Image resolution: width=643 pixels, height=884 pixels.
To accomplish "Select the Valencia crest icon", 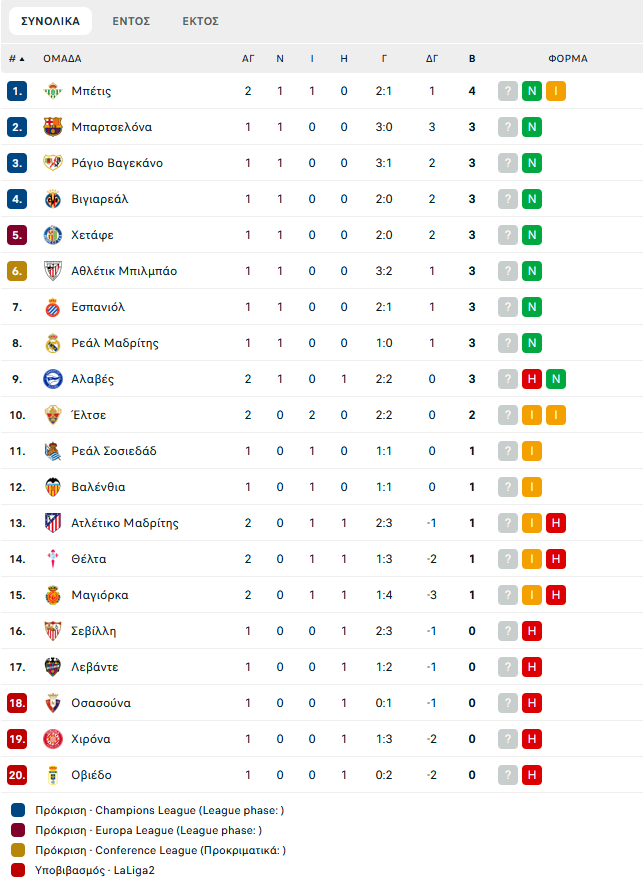I will click(53, 487).
